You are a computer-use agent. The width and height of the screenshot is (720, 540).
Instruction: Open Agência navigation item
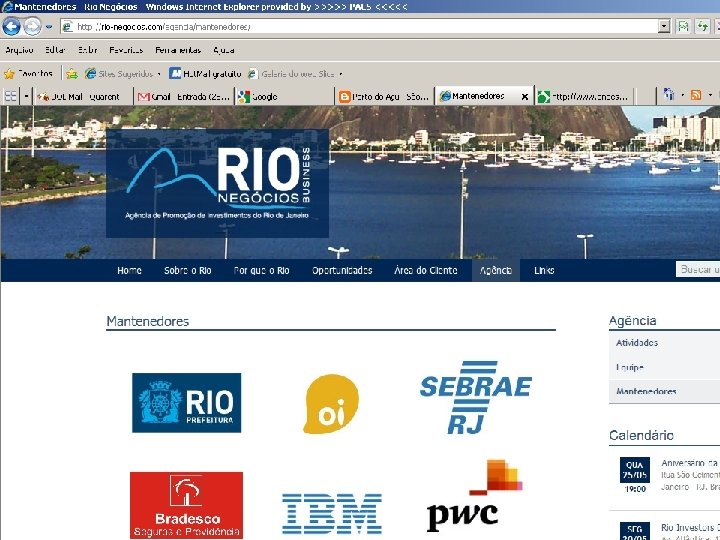tap(495, 270)
